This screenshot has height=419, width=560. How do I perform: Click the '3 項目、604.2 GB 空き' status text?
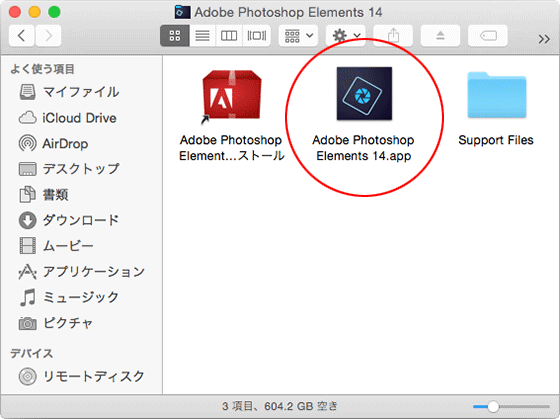[280, 406]
